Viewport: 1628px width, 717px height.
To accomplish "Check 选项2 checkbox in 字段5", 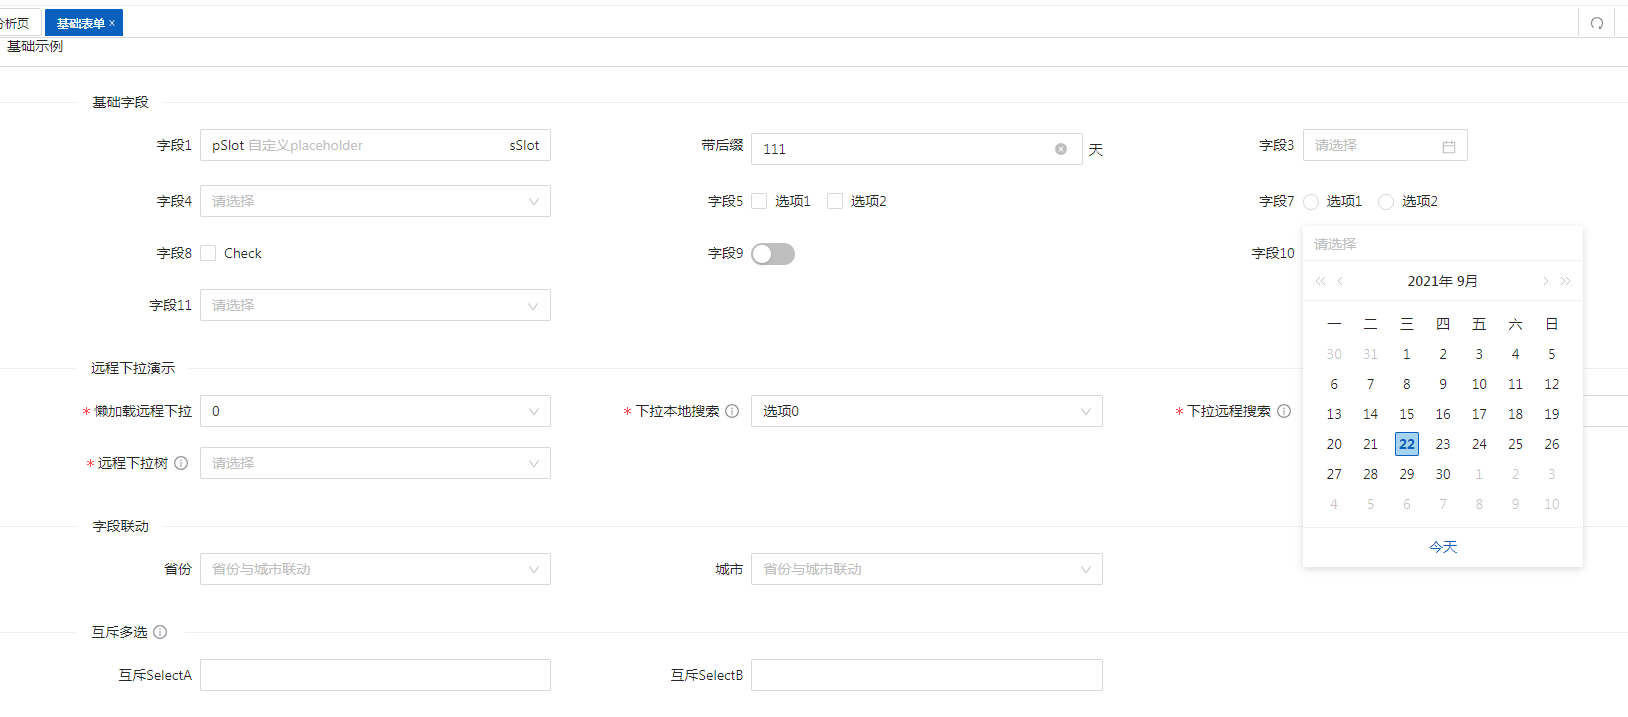I will click(835, 201).
